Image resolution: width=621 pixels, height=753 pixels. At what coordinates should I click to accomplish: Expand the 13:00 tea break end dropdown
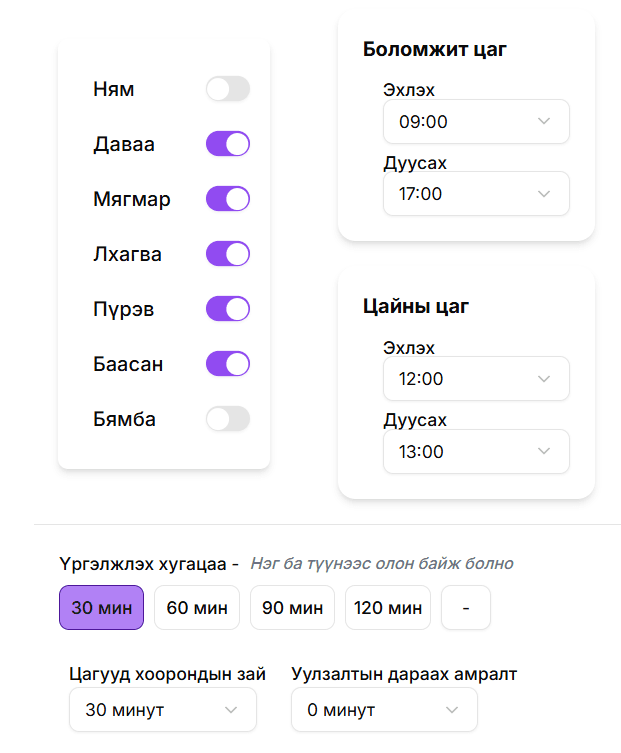tap(475, 452)
